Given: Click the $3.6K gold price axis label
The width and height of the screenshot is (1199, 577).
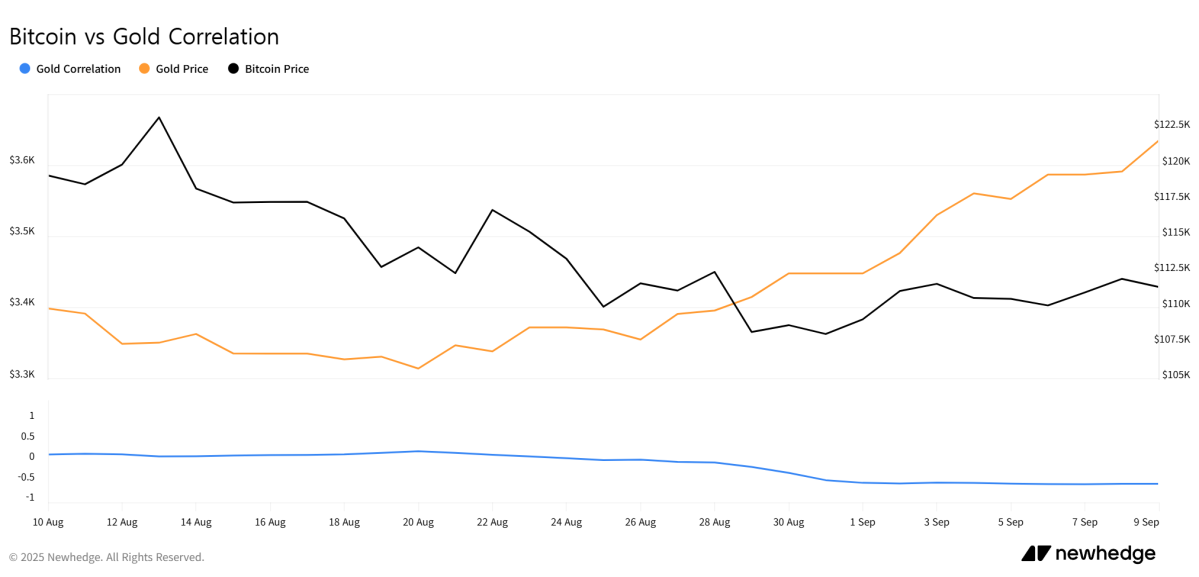Looking at the screenshot, I should (22, 160).
